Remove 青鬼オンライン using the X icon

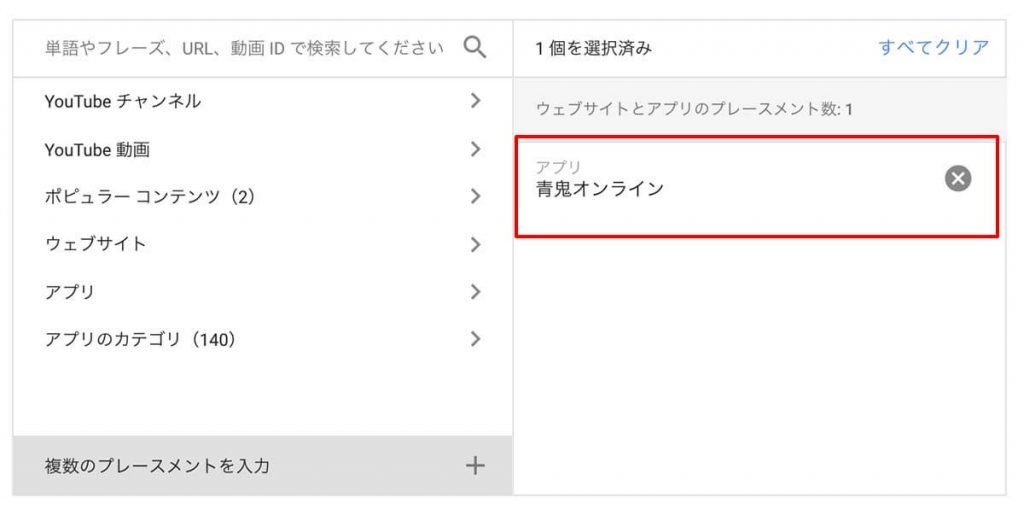tap(957, 178)
